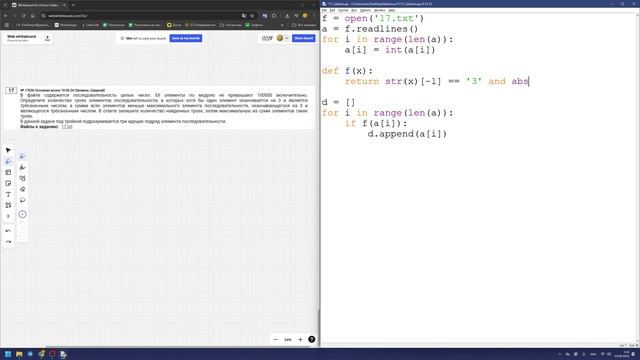This screenshot has height=360, width=640.
Task: Select the frame/table tool on whiteboard
Action: [8, 173]
